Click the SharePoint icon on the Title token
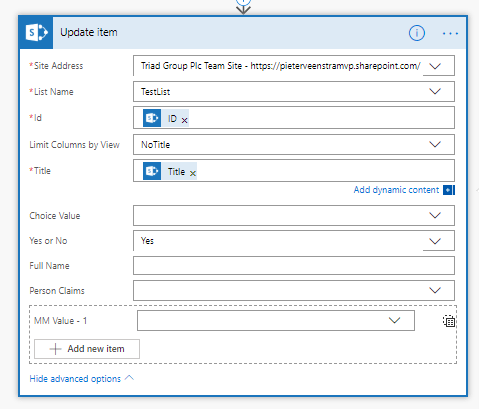Viewport: 479px width, 409px height. point(152,171)
